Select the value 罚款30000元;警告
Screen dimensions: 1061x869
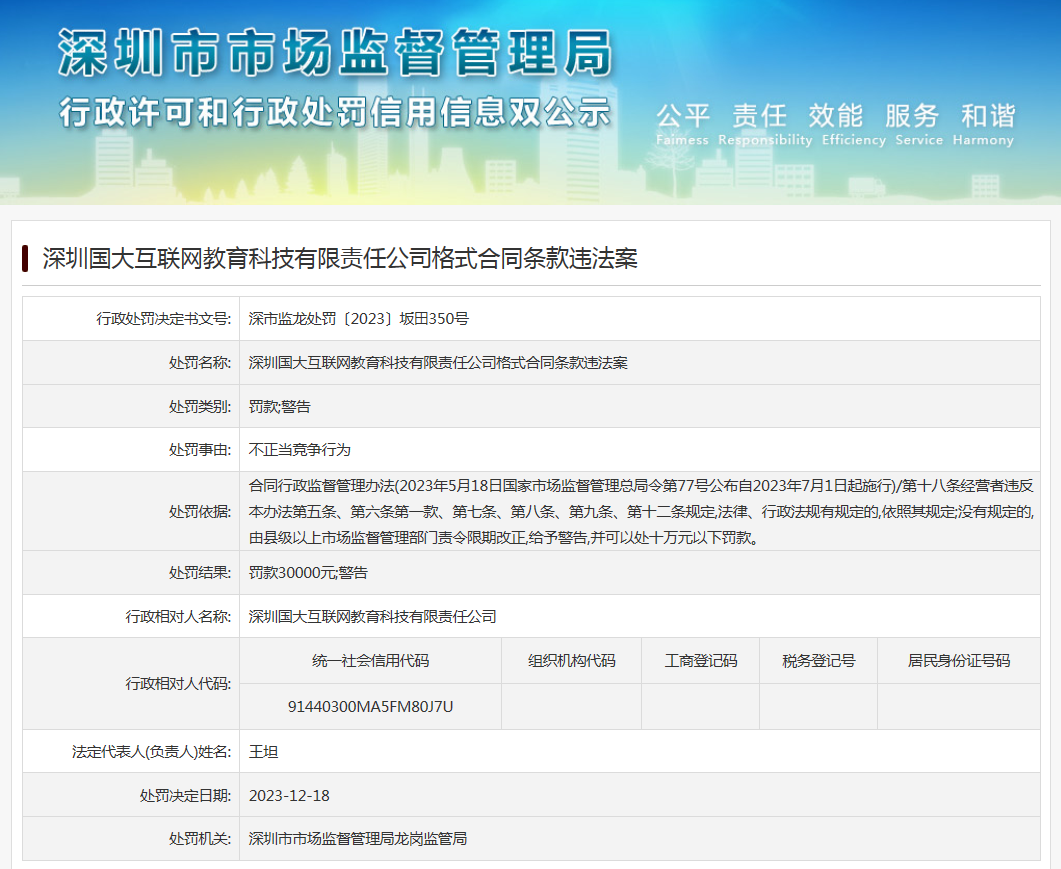(x=308, y=573)
